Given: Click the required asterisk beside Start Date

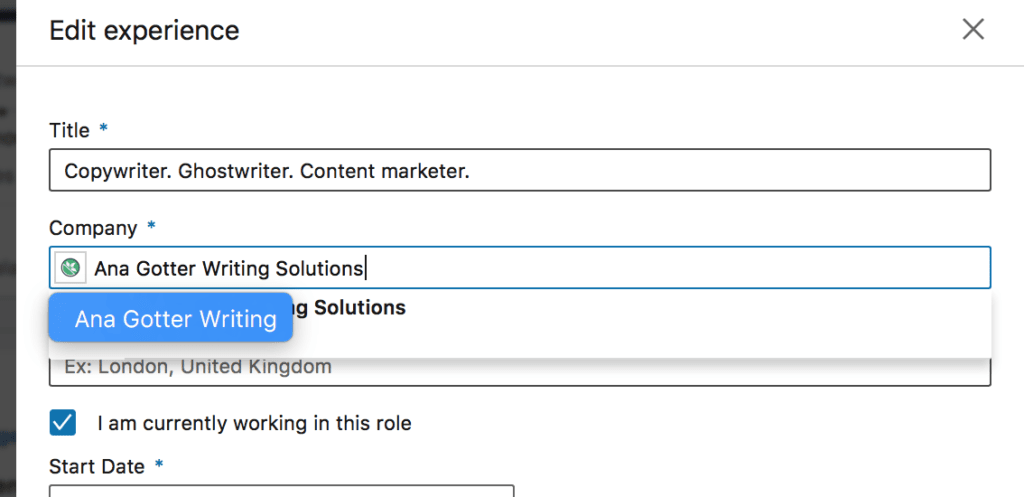Looking at the screenshot, I should pyautogui.click(x=158, y=464).
